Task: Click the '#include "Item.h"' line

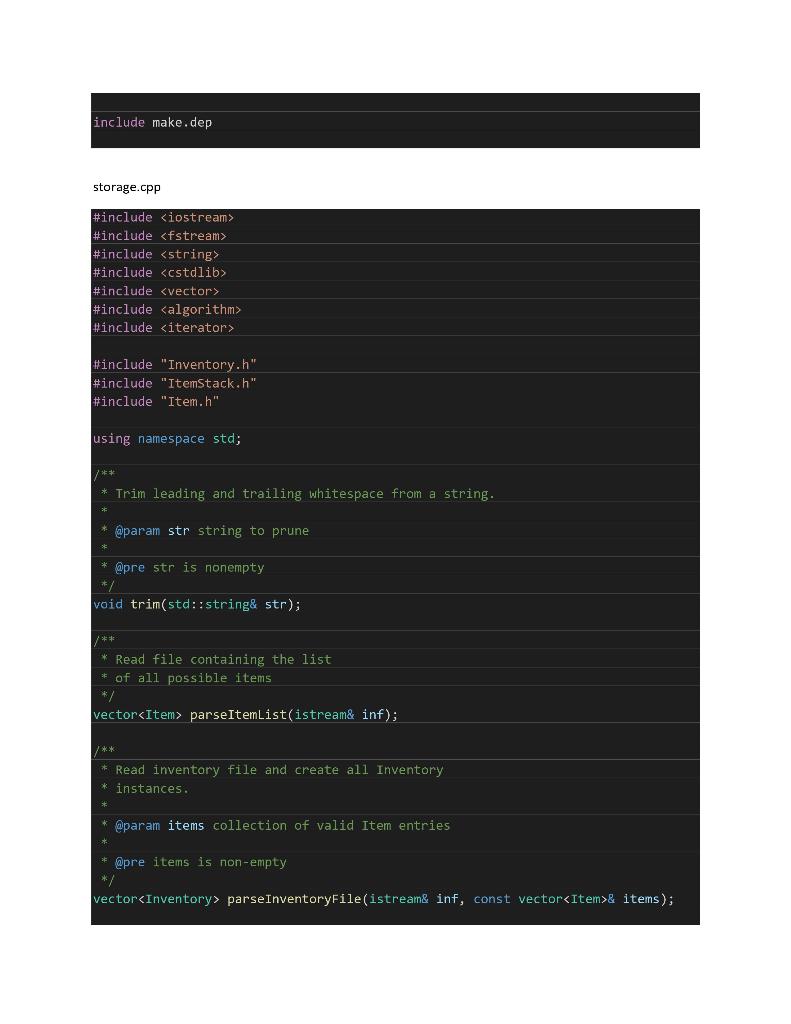Action: [156, 402]
